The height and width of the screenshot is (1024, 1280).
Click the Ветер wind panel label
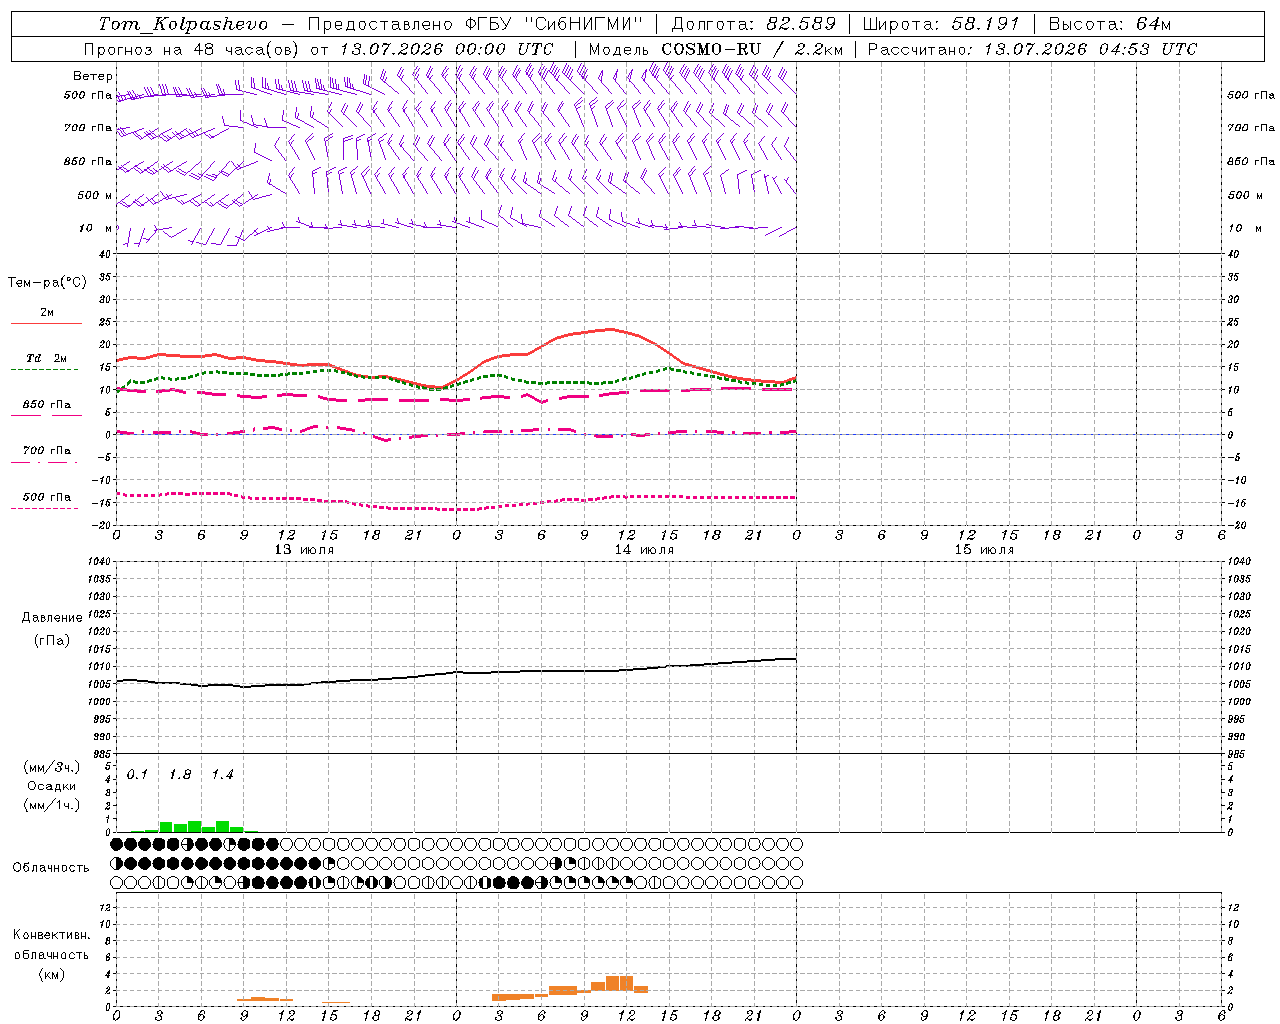(x=92, y=76)
